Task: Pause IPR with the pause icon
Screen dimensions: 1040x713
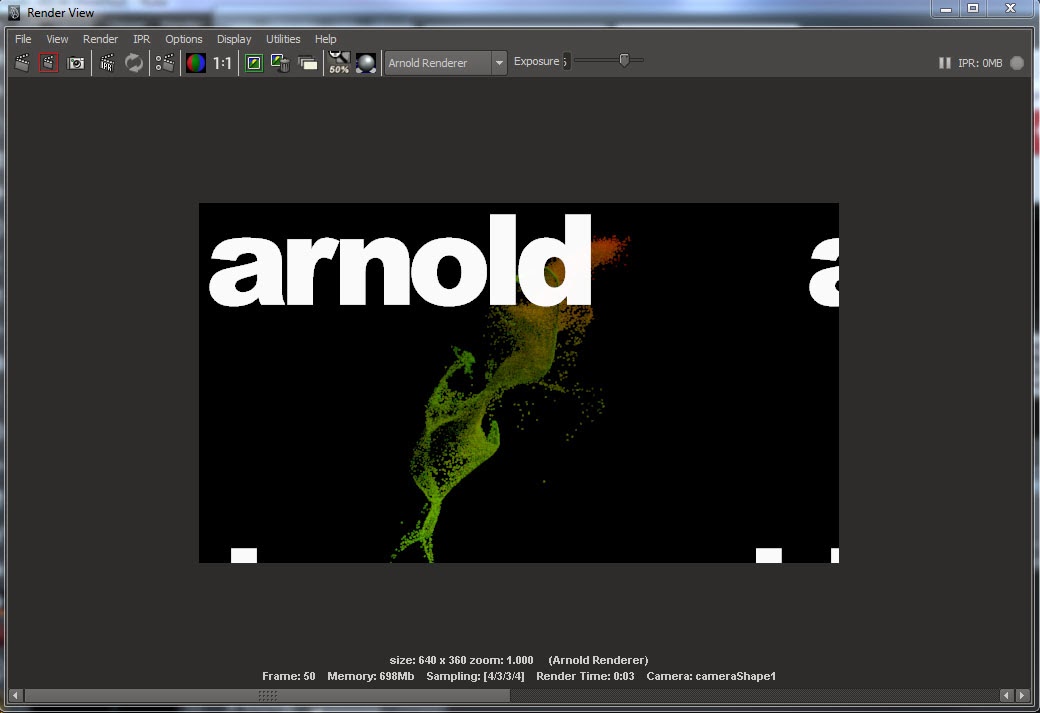Action: coord(944,63)
